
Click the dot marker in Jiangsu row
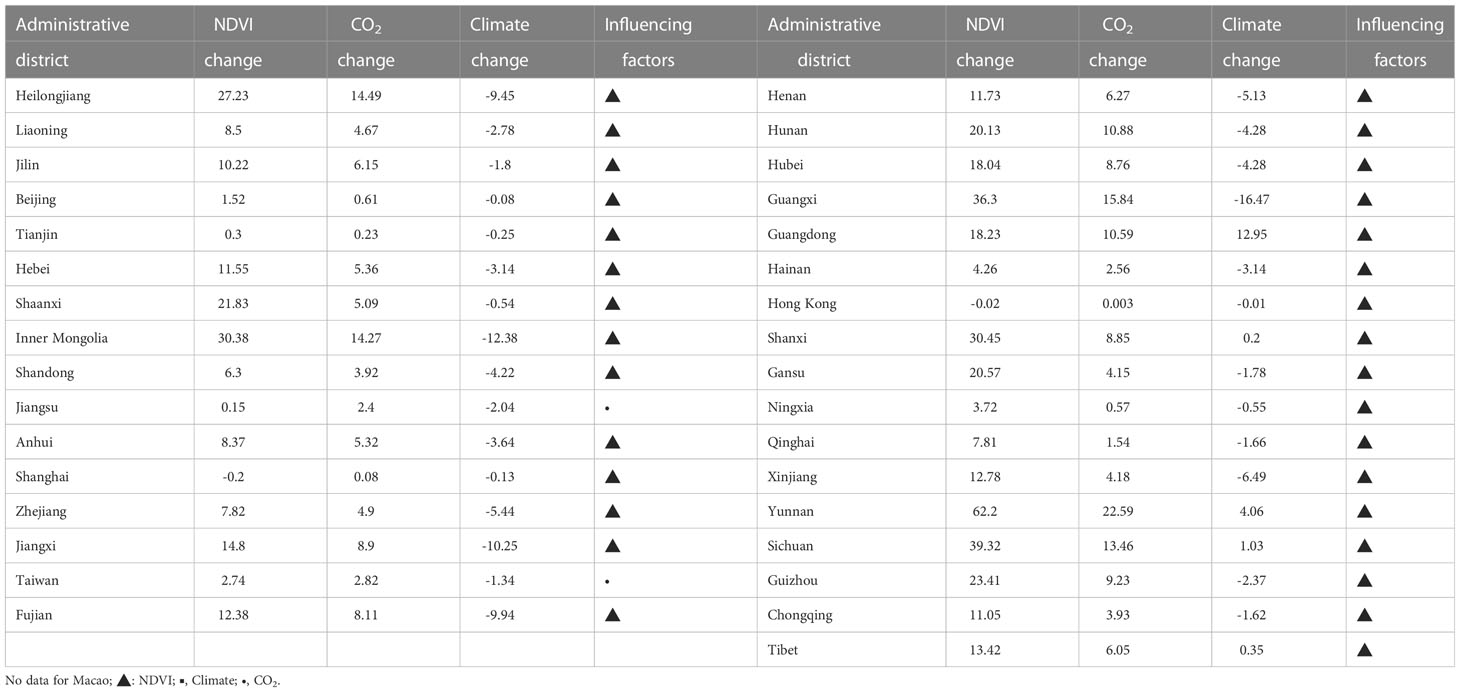click(608, 408)
